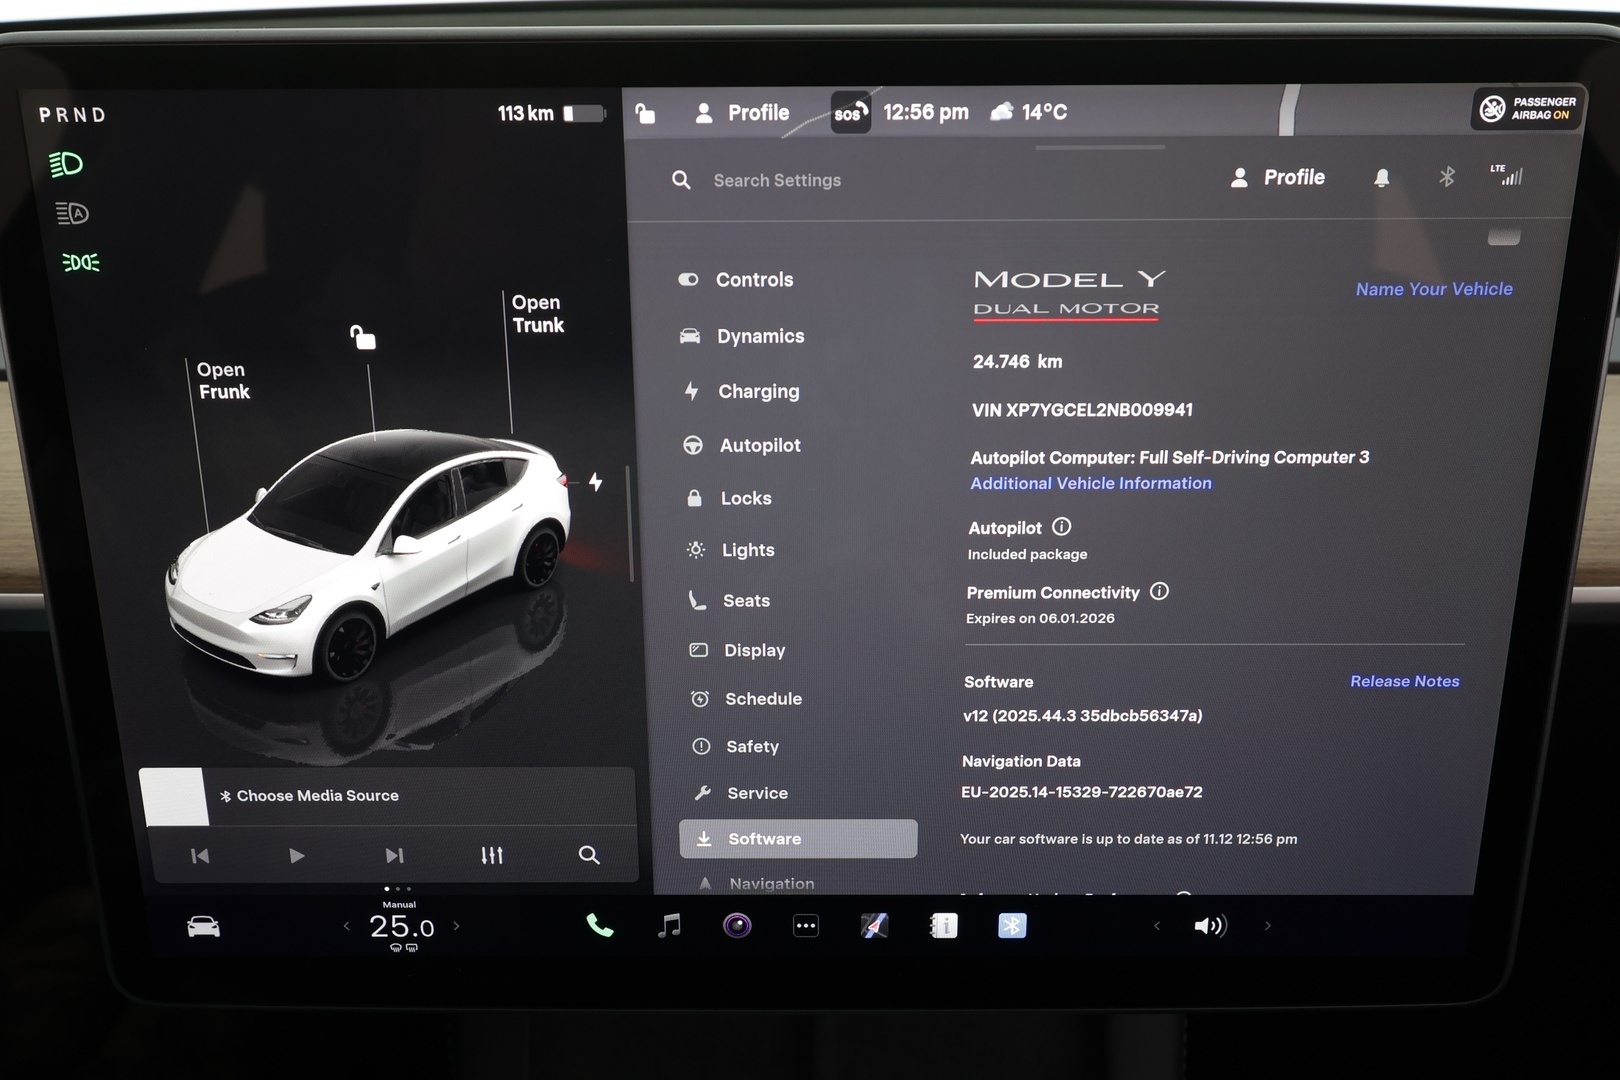Expand Additional Vehicle Information
Screen dimensions: 1620x1080
[x=1090, y=483]
